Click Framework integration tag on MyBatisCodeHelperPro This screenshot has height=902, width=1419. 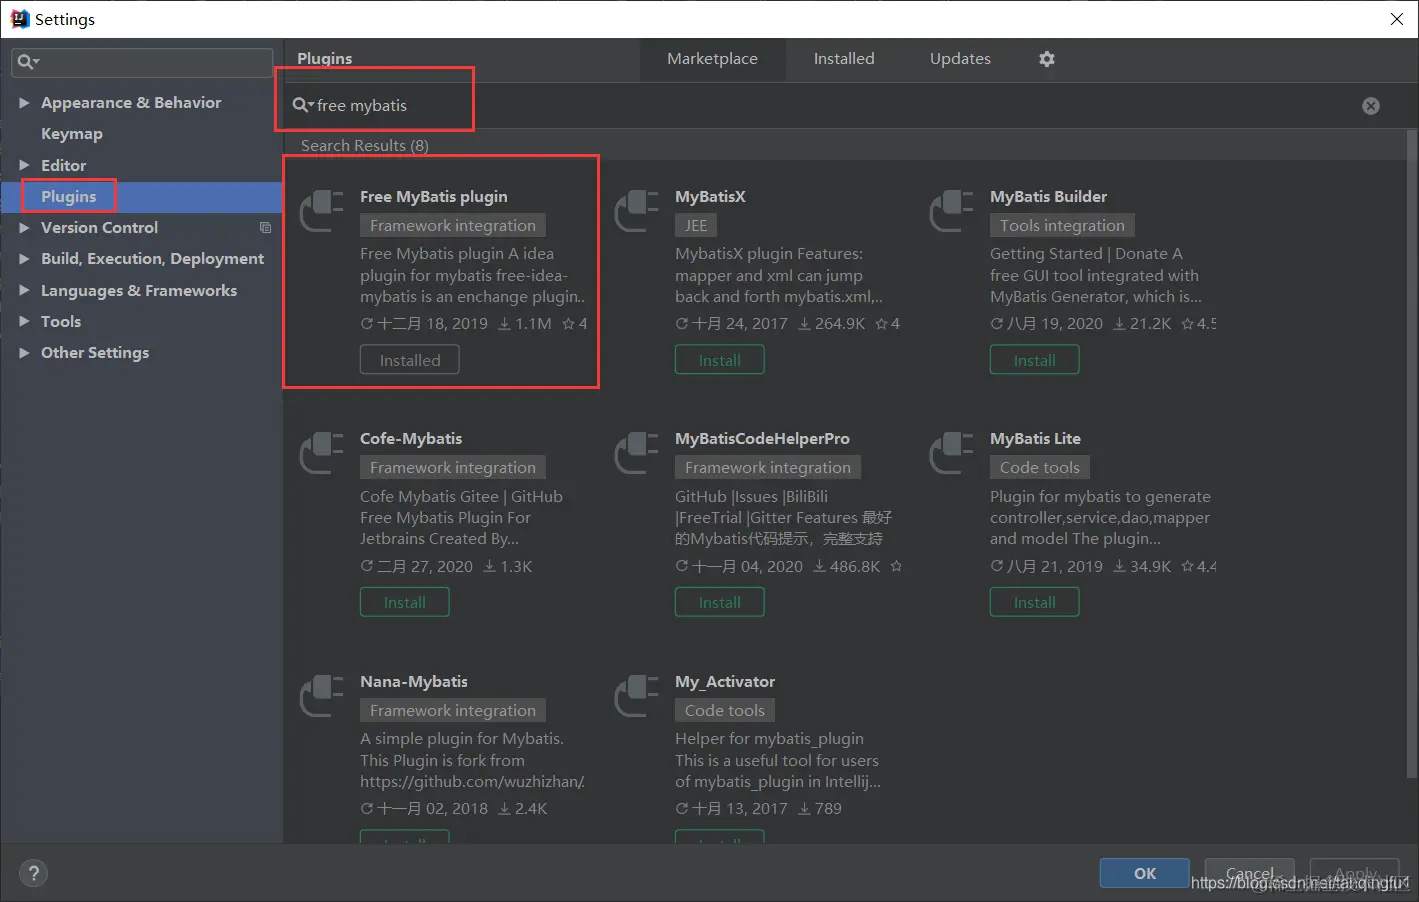[x=768, y=468]
